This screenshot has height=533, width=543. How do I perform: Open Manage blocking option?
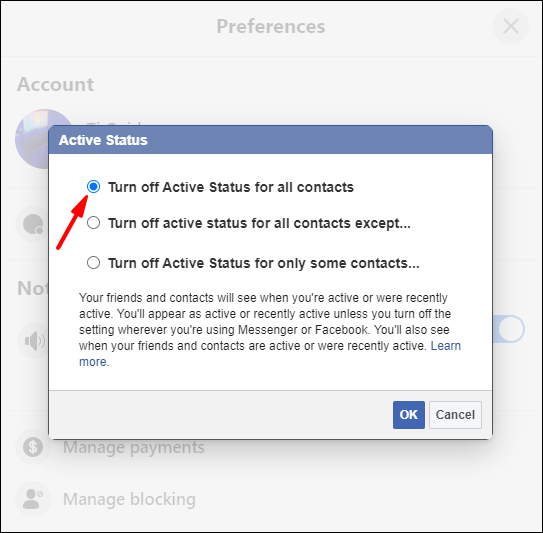(x=129, y=499)
